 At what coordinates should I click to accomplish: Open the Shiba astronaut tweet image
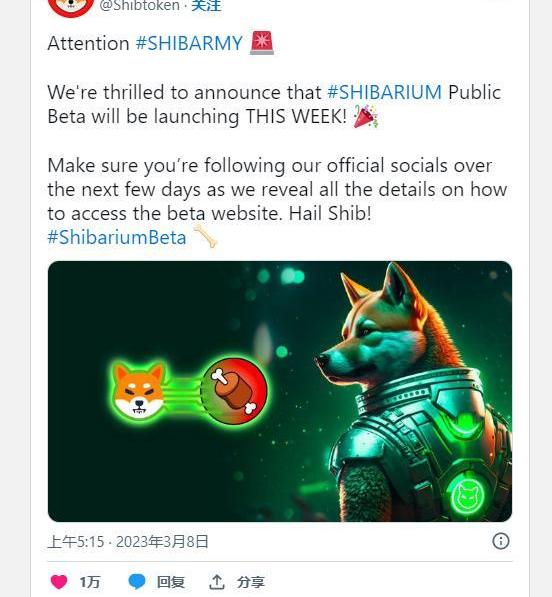(280, 391)
